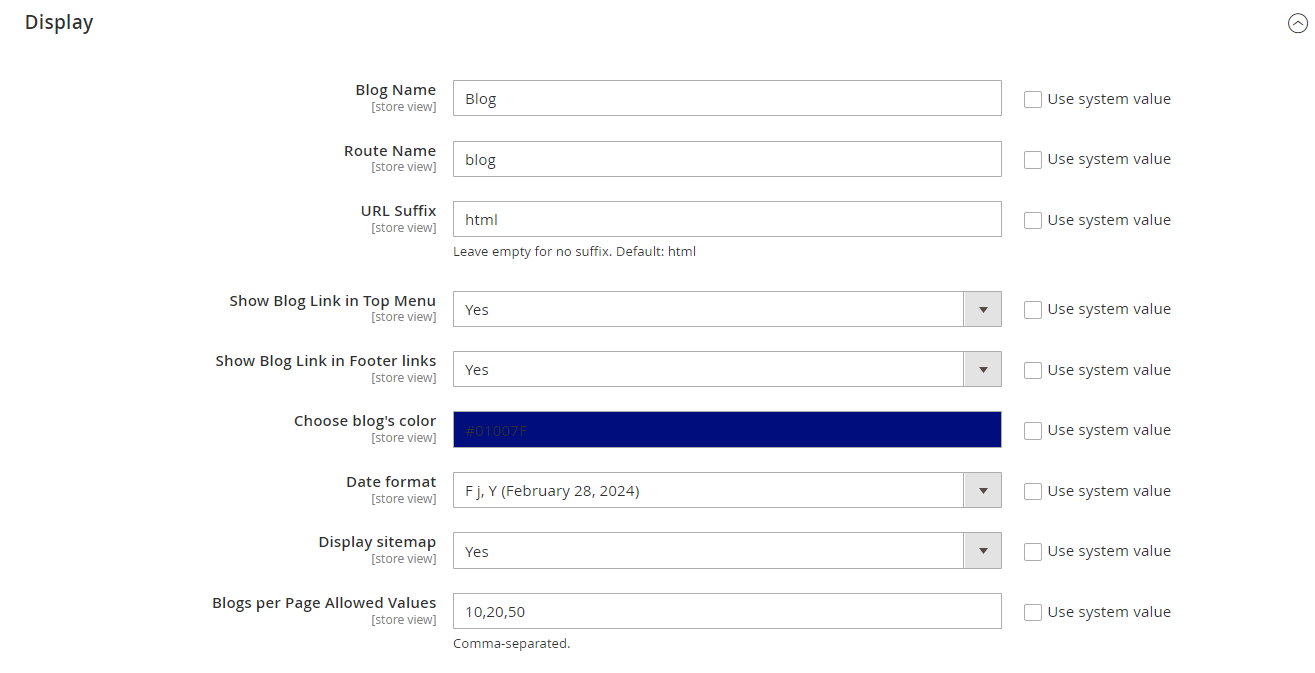1315x673 pixels.
Task: Collapse the Display section using the chevron icon
Action: (x=1297, y=24)
